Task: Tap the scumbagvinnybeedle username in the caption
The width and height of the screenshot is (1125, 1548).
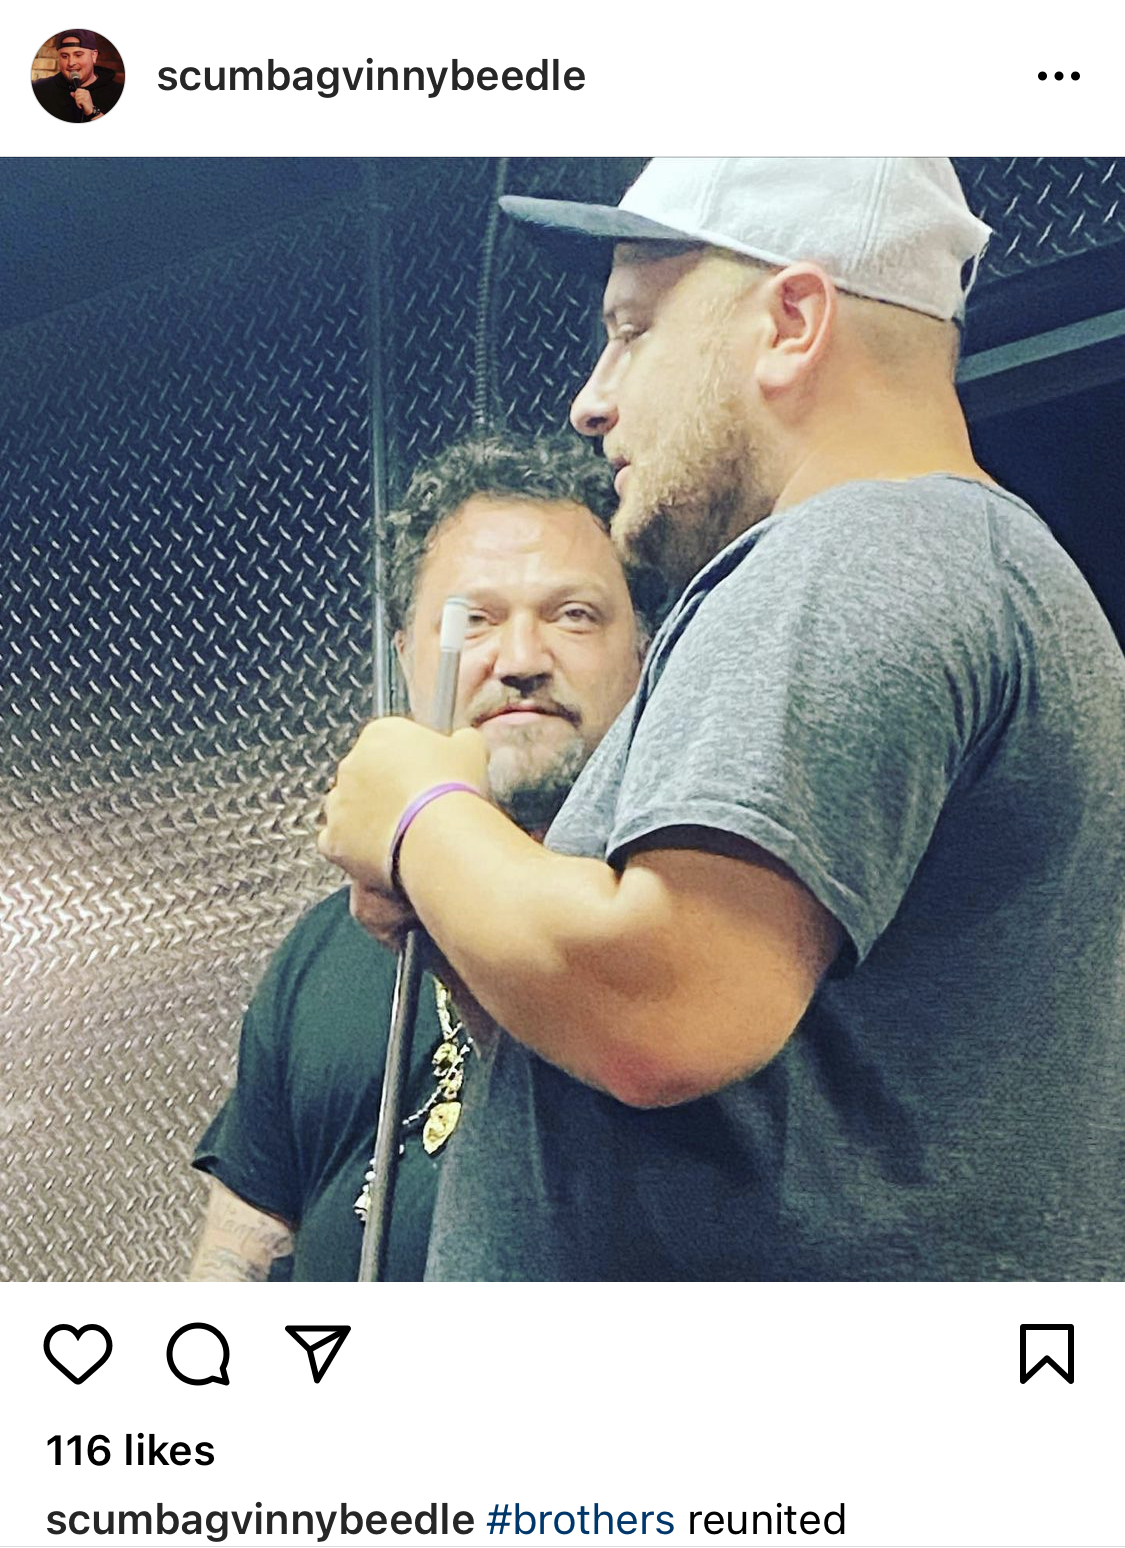Action: [x=260, y=1519]
